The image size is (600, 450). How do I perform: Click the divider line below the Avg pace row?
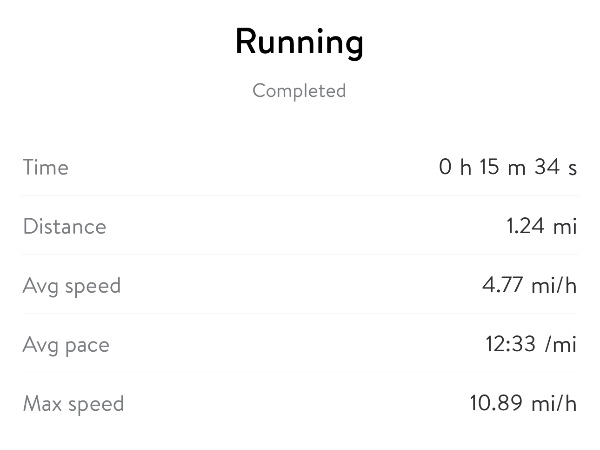click(x=300, y=373)
